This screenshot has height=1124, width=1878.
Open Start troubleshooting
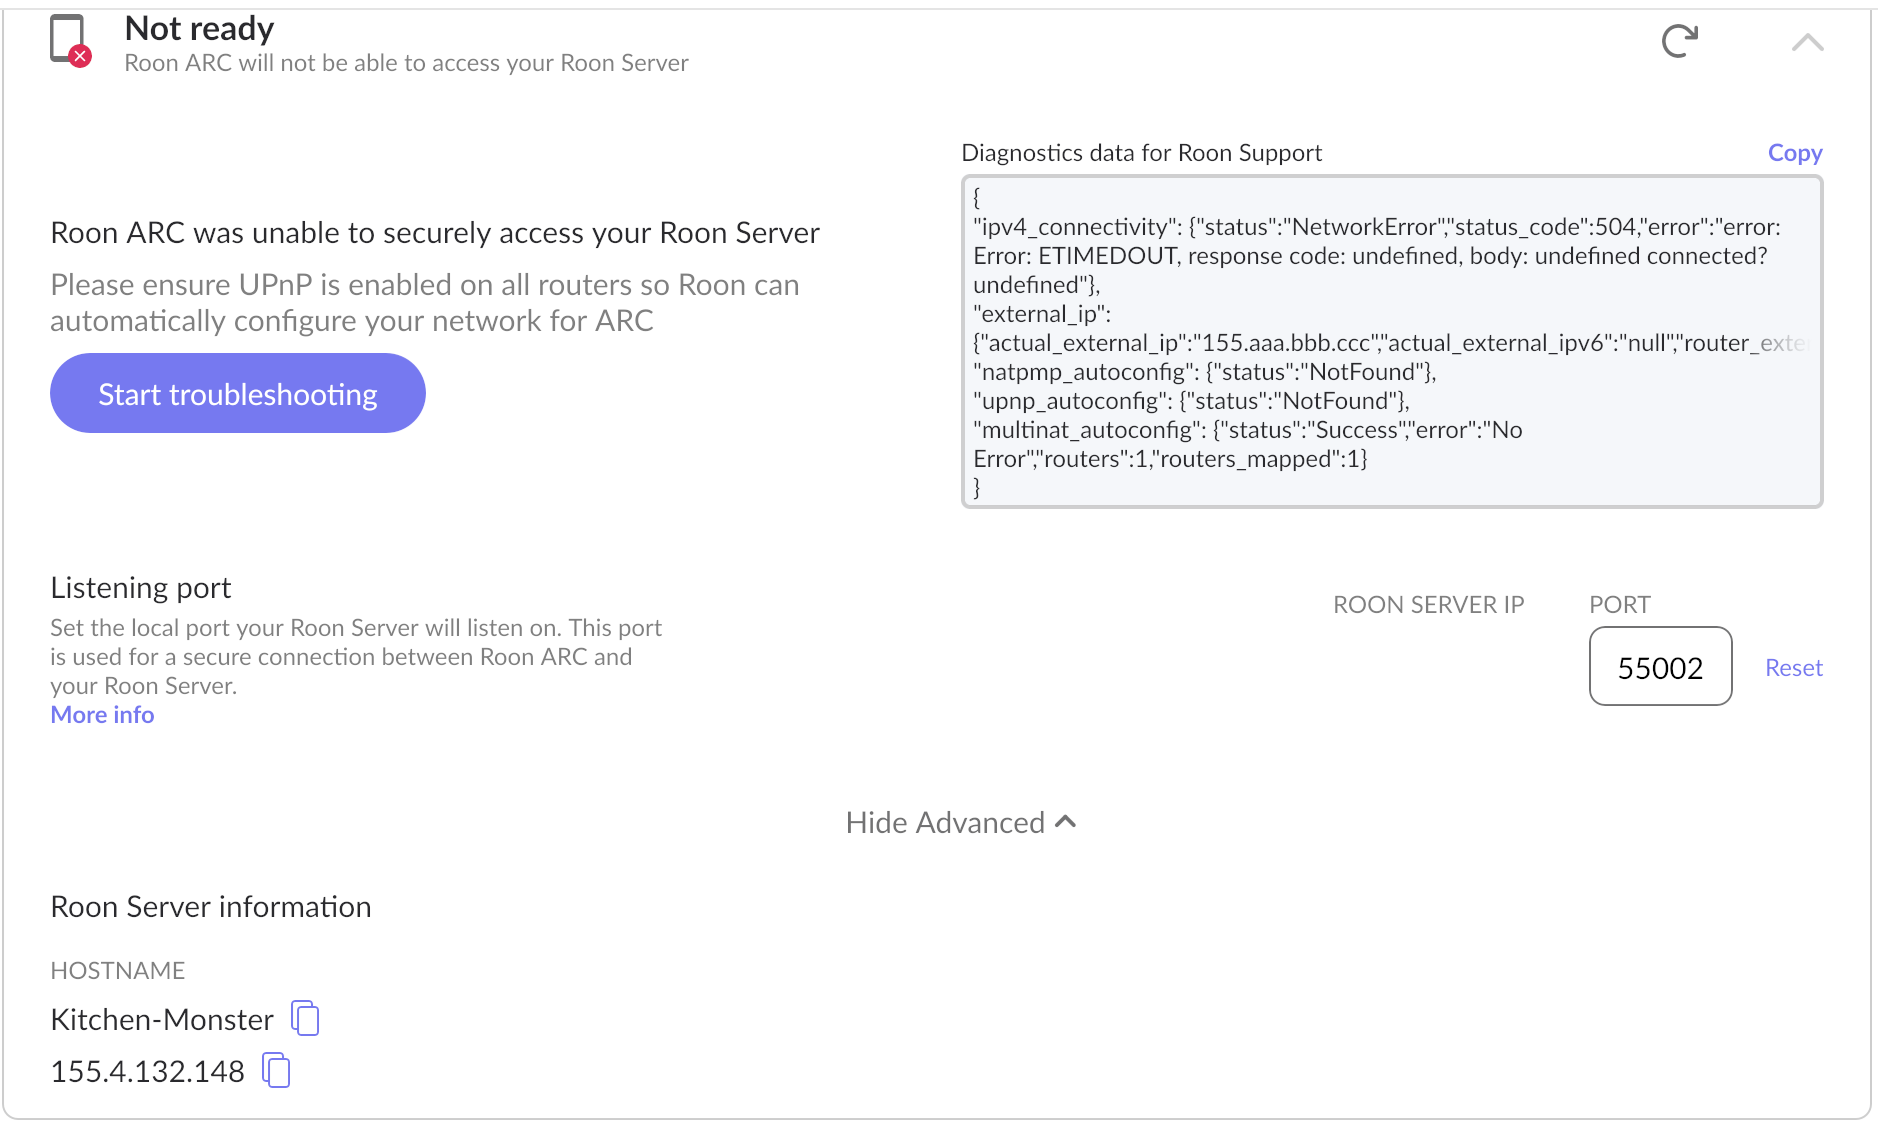(x=237, y=393)
